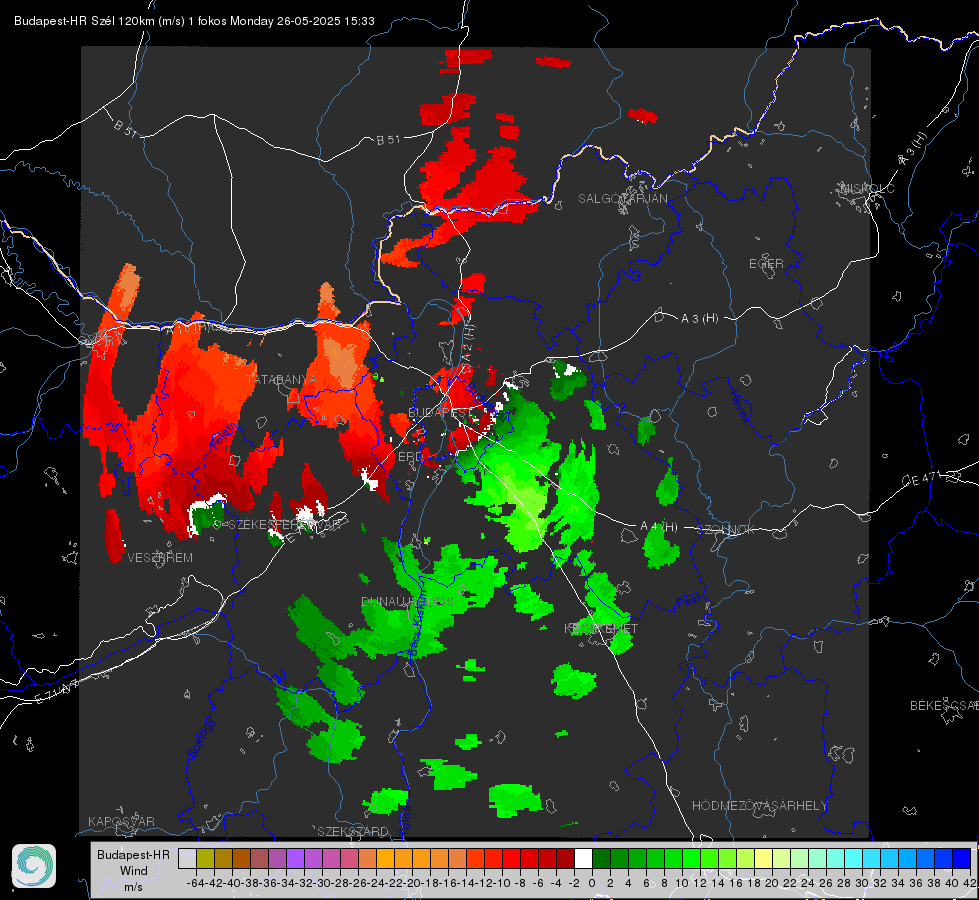Click the 'A 4 (H)' road label
979x900 pixels.
659,527
